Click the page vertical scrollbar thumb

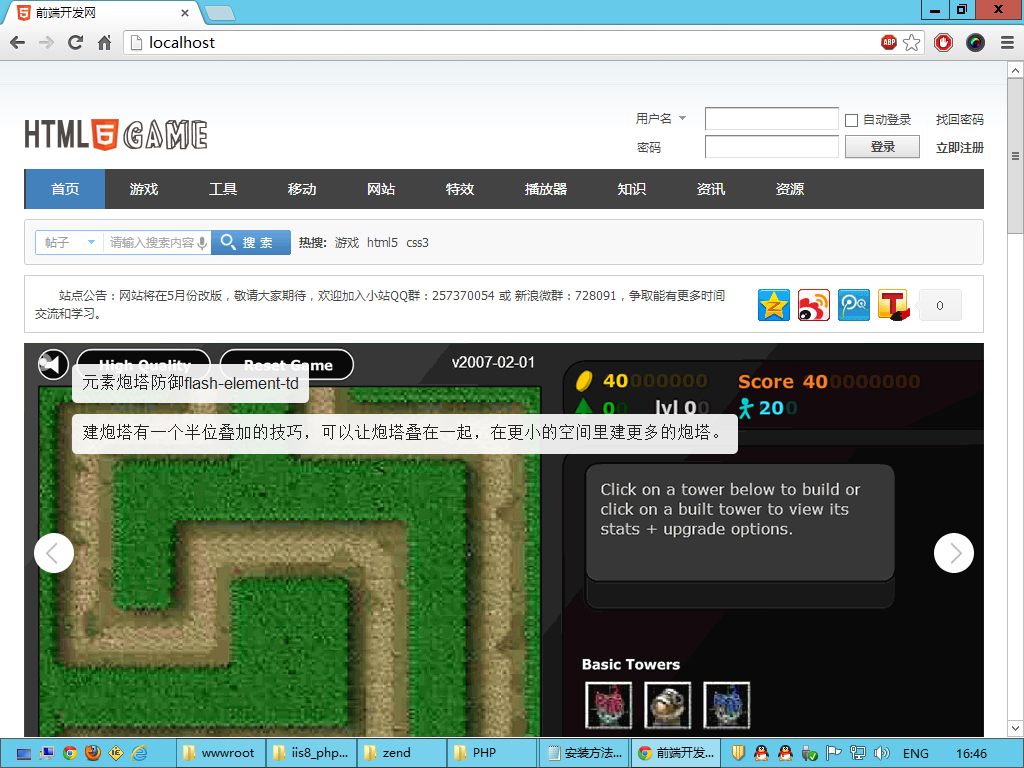[1015, 156]
